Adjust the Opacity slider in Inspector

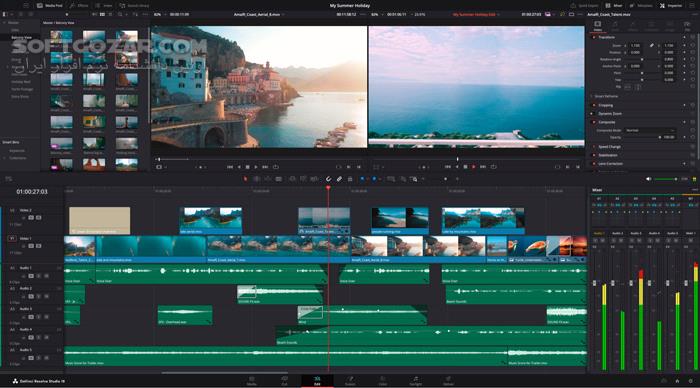click(642, 138)
